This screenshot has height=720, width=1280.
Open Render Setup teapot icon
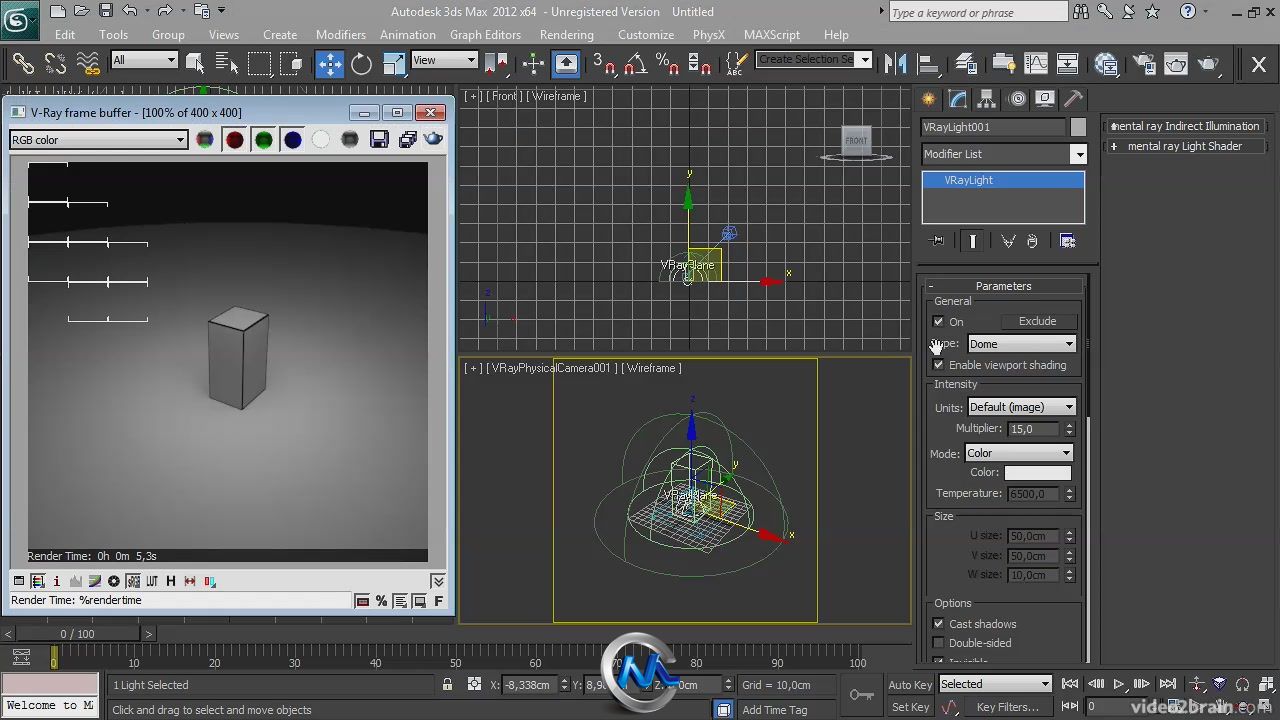tap(1143, 63)
